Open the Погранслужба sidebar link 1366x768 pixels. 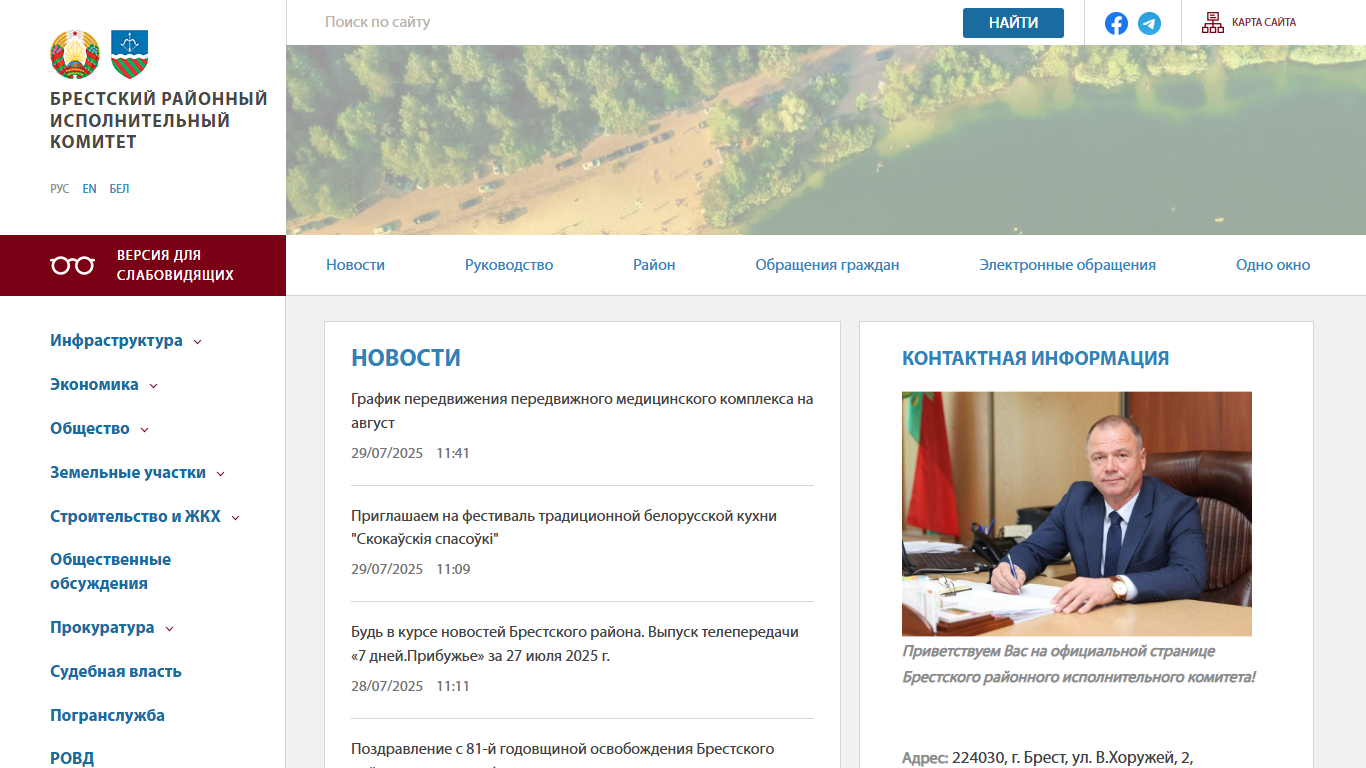(x=107, y=716)
